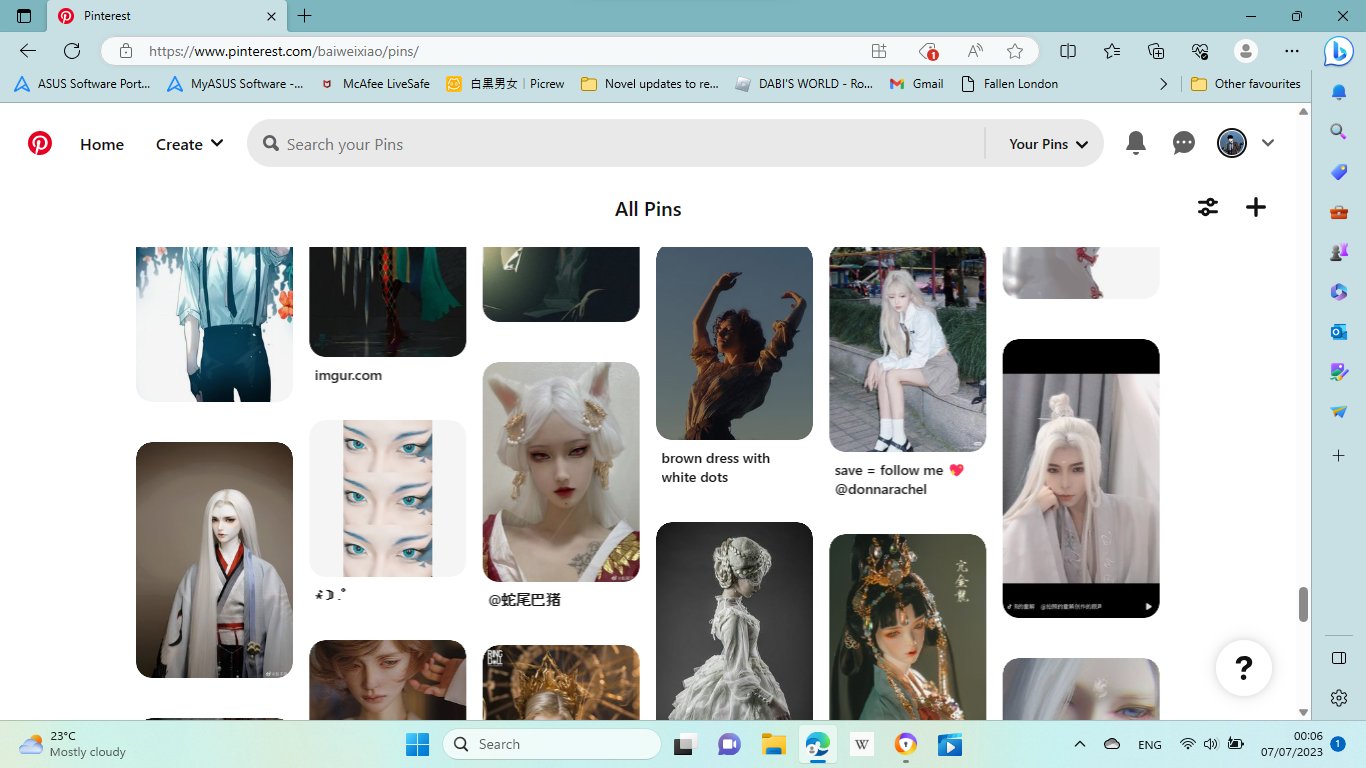1366x768 pixels.
Task: Click the Pinterest logo icon
Action: coord(40,144)
